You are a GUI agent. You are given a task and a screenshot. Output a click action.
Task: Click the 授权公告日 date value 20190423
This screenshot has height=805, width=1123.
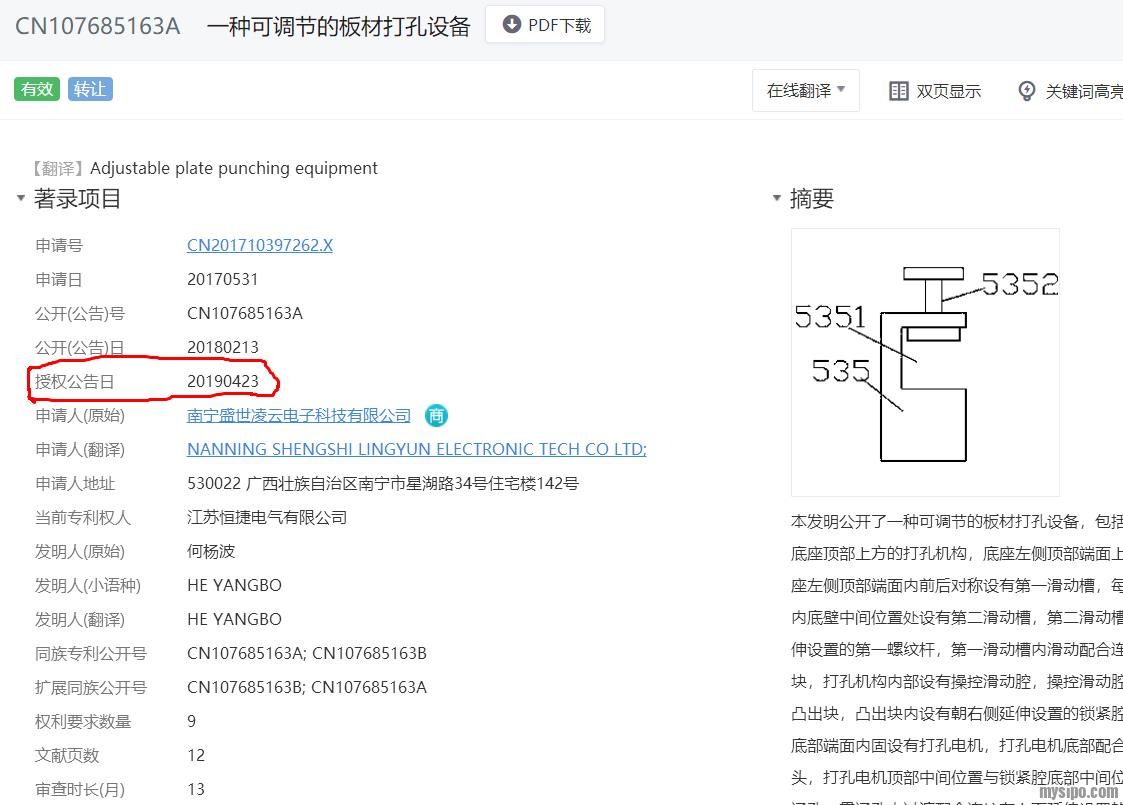tap(223, 381)
